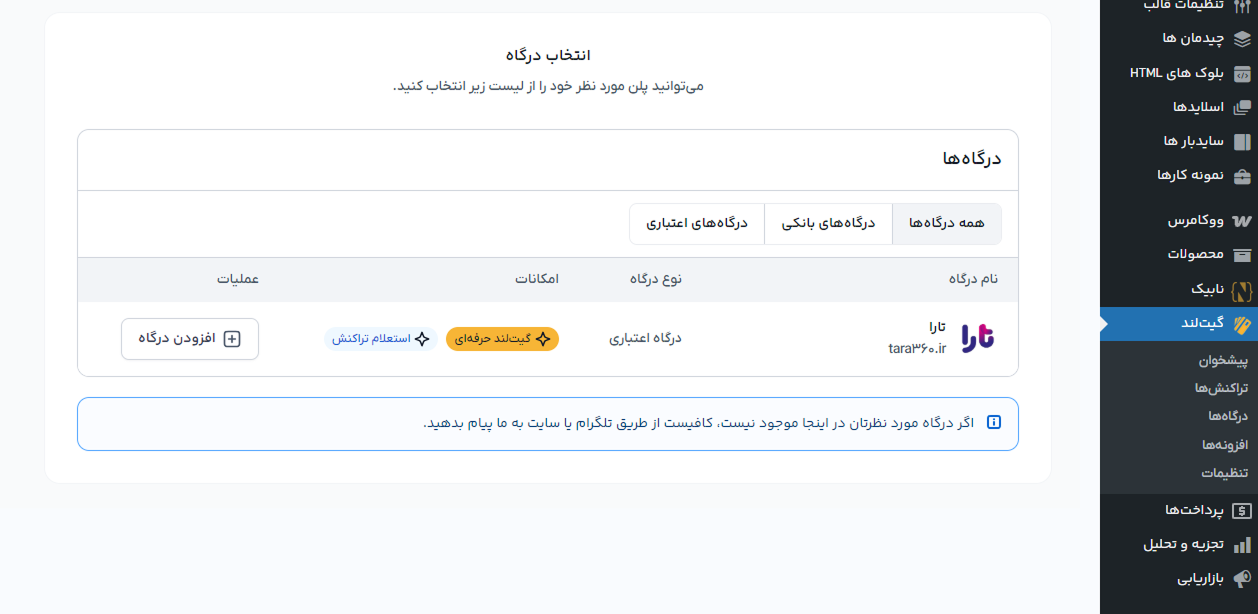
Task: Click the اسلایدها slides icon
Action: pyautogui.click(x=1242, y=107)
